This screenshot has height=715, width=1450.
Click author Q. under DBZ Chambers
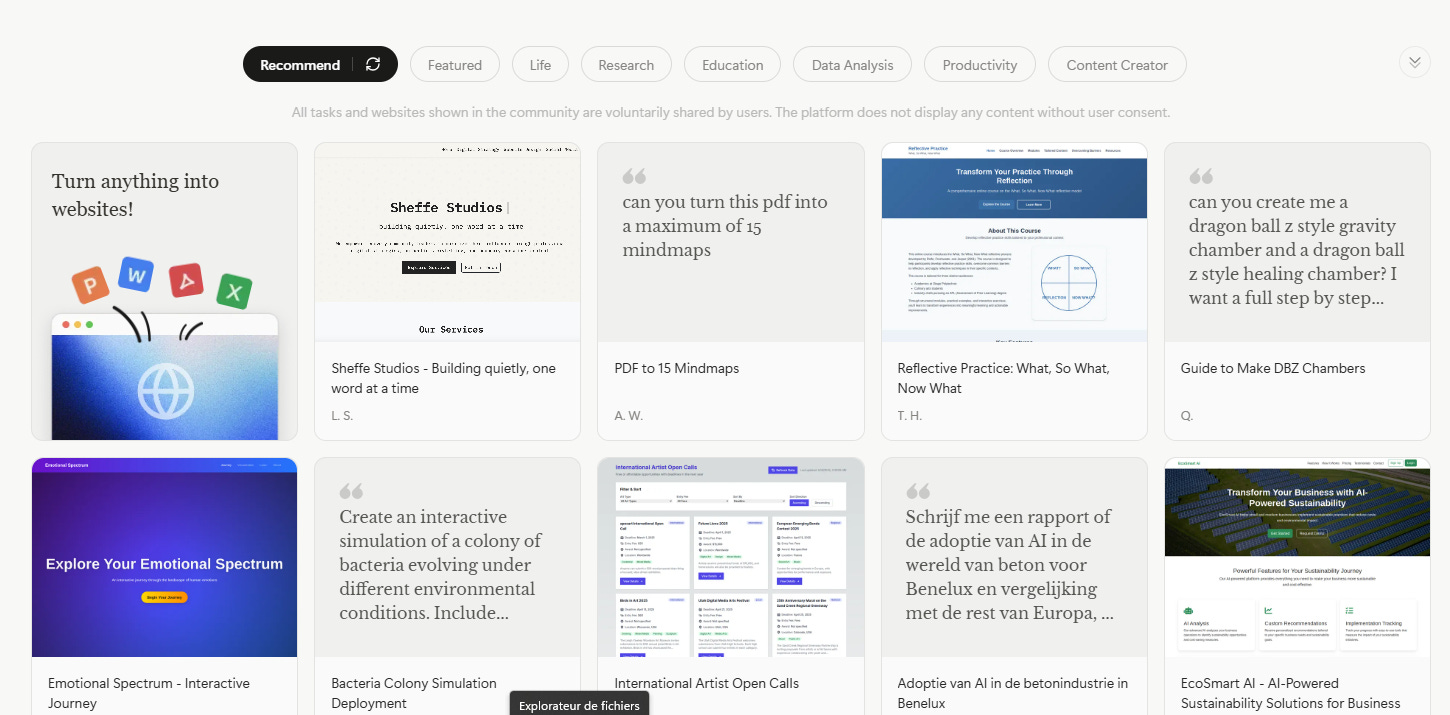pyautogui.click(x=1187, y=415)
